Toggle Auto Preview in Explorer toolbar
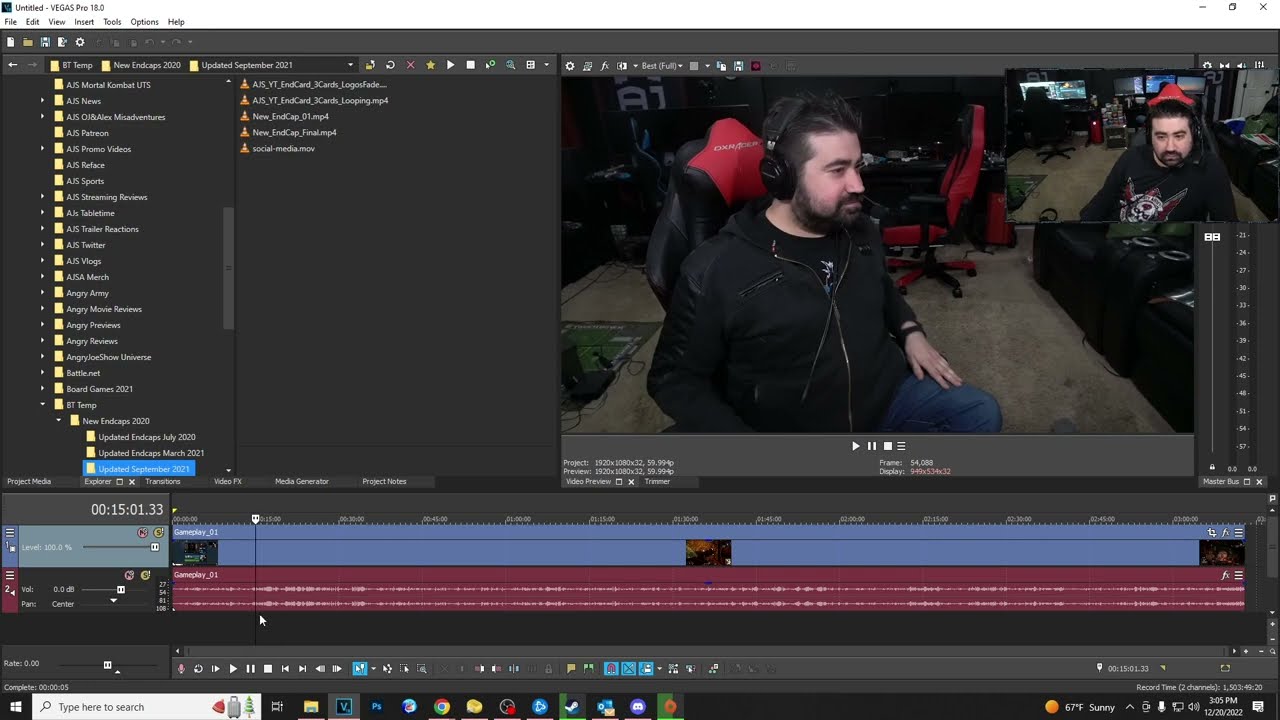Screen dimensions: 1280x720 click(490, 65)
